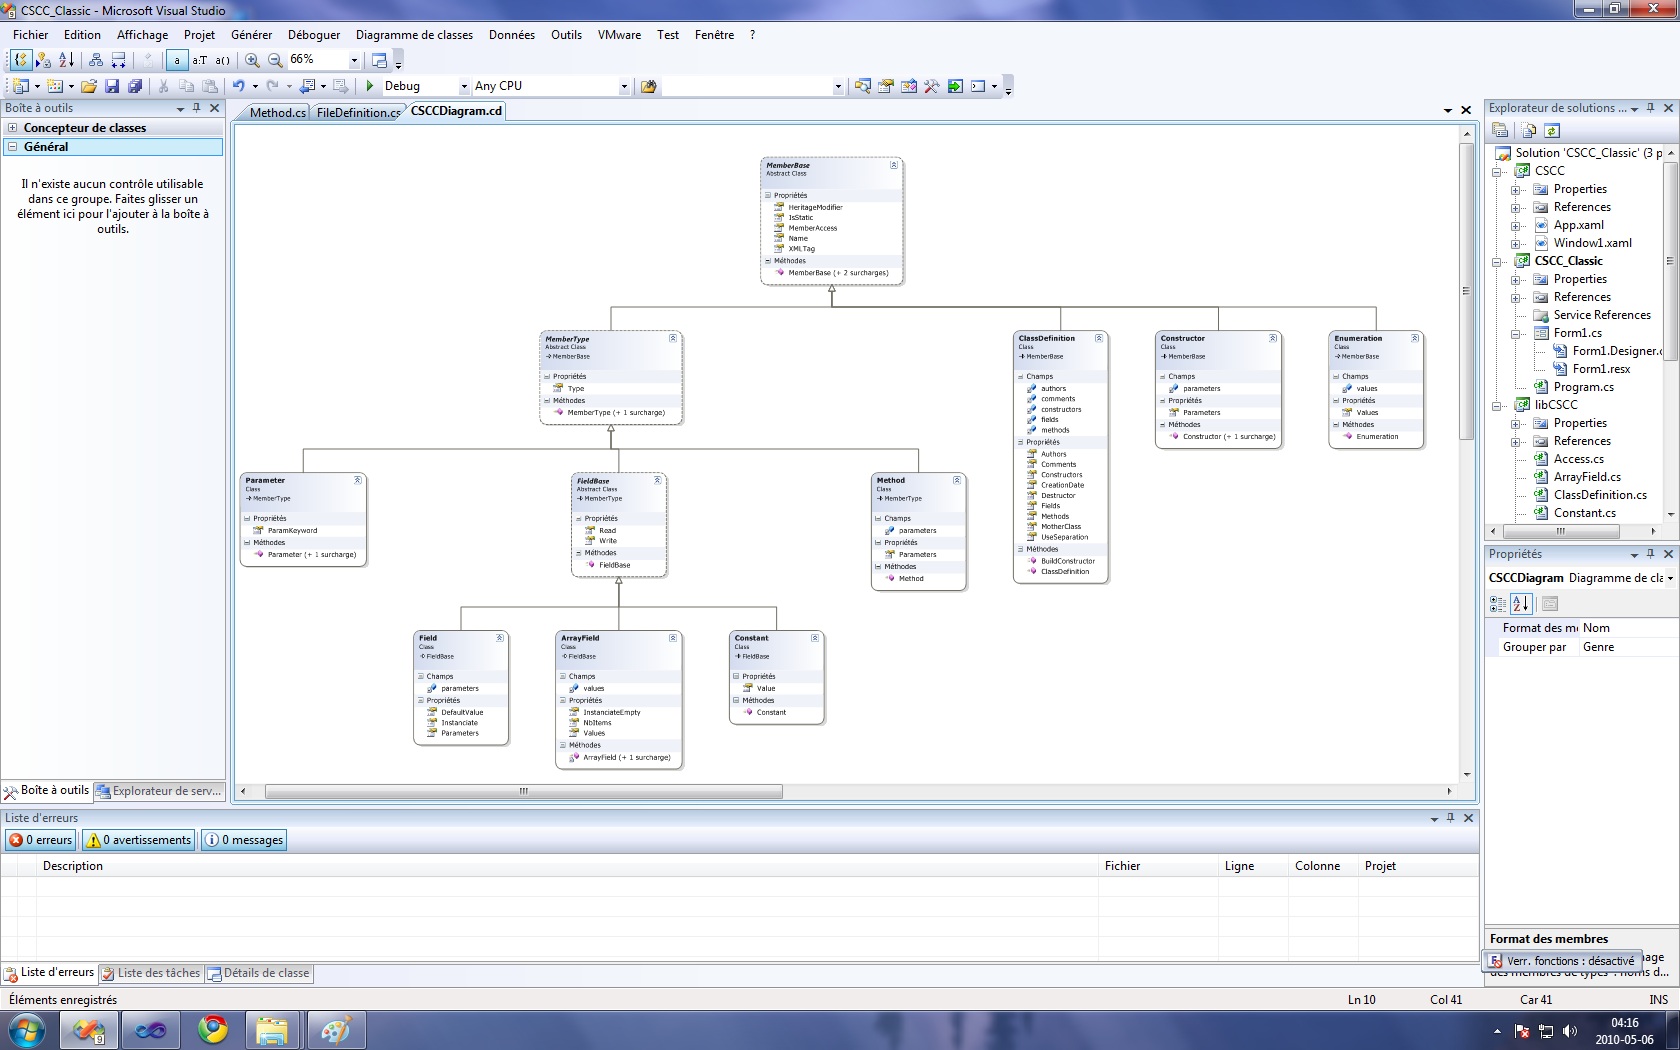Viewport: 1680px width, 1050px height.
Task: Toggle the 0 erreurs filter
Action: pos(41,840)
